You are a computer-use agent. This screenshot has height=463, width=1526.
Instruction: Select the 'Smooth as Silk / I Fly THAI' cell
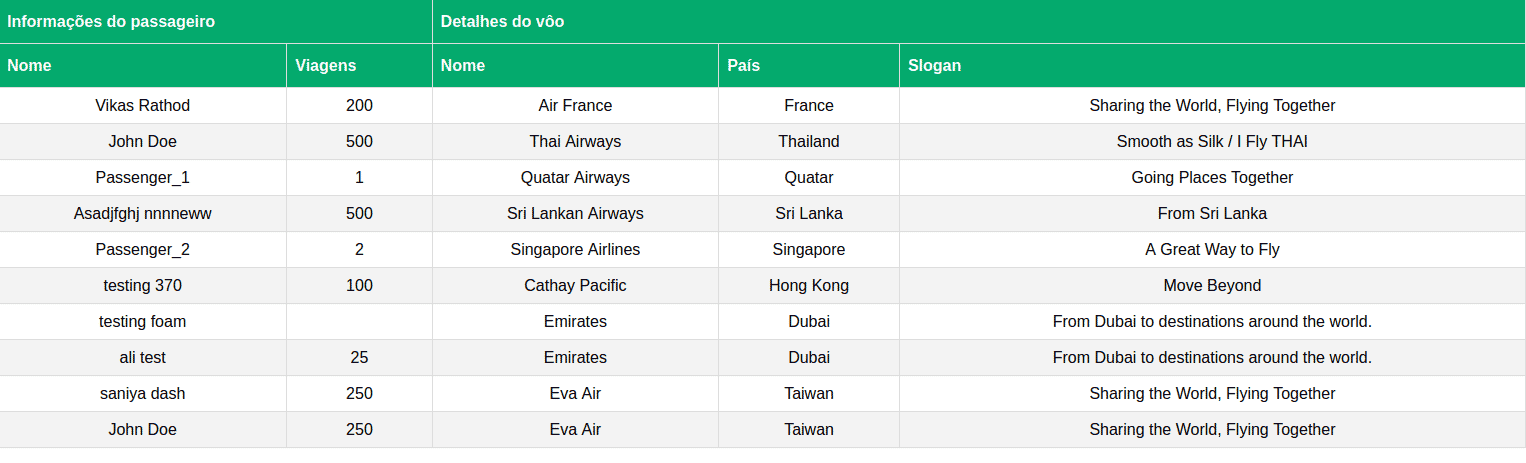1212,142
